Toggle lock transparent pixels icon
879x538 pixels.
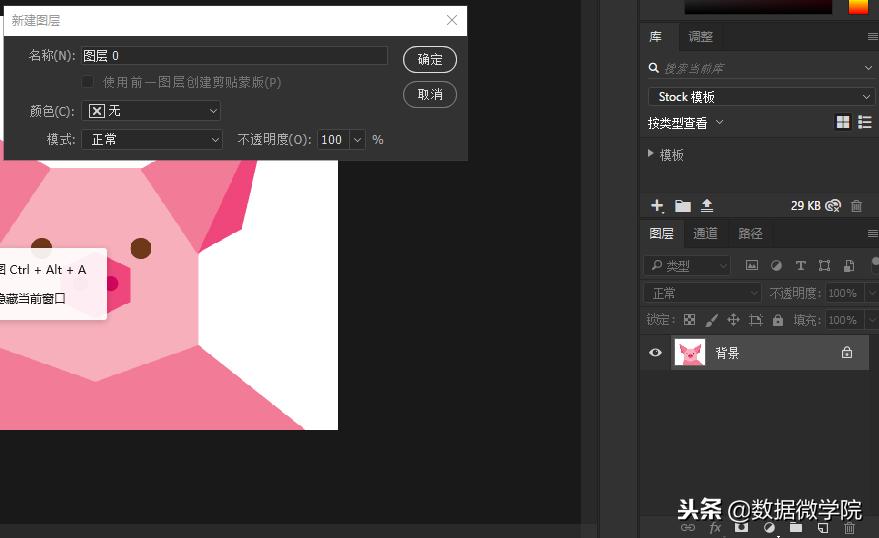point(689,320)
